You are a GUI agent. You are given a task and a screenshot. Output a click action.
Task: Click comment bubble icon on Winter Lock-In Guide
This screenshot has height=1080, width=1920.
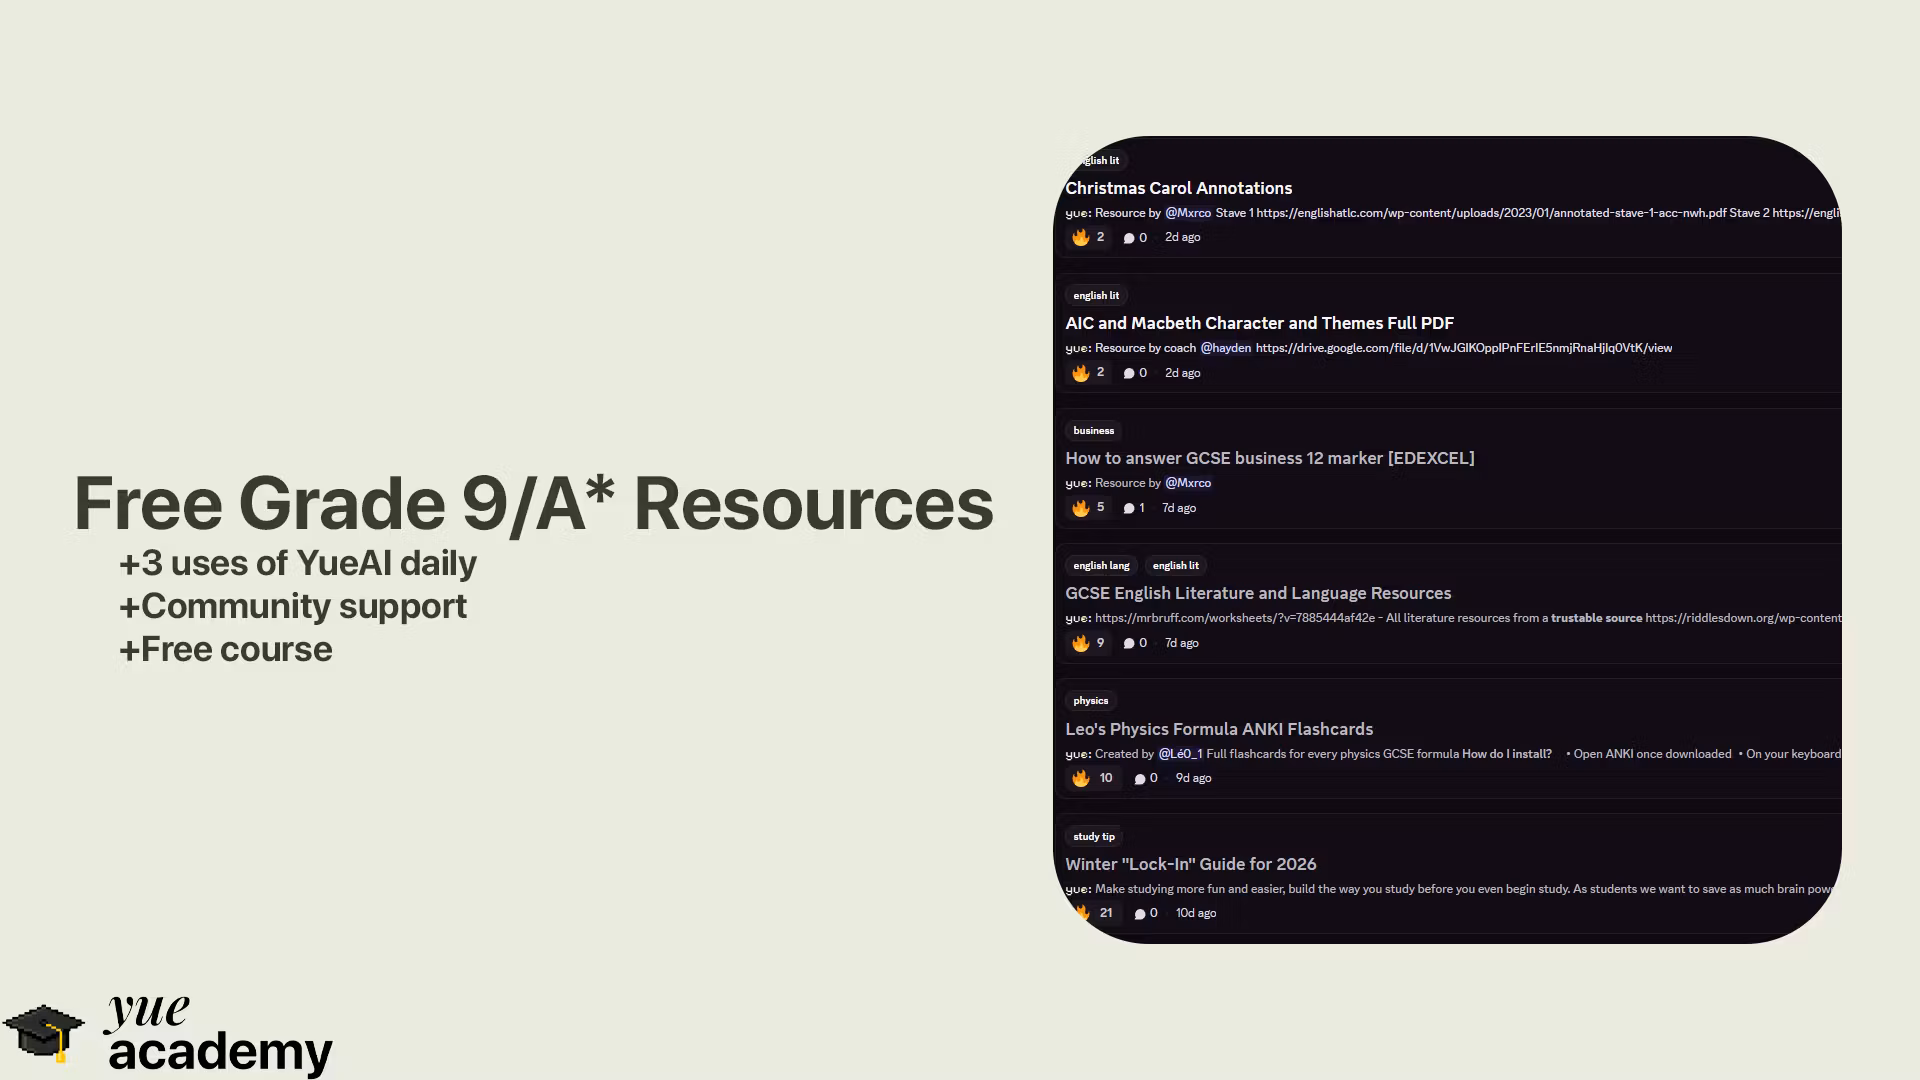[1140, 913]
